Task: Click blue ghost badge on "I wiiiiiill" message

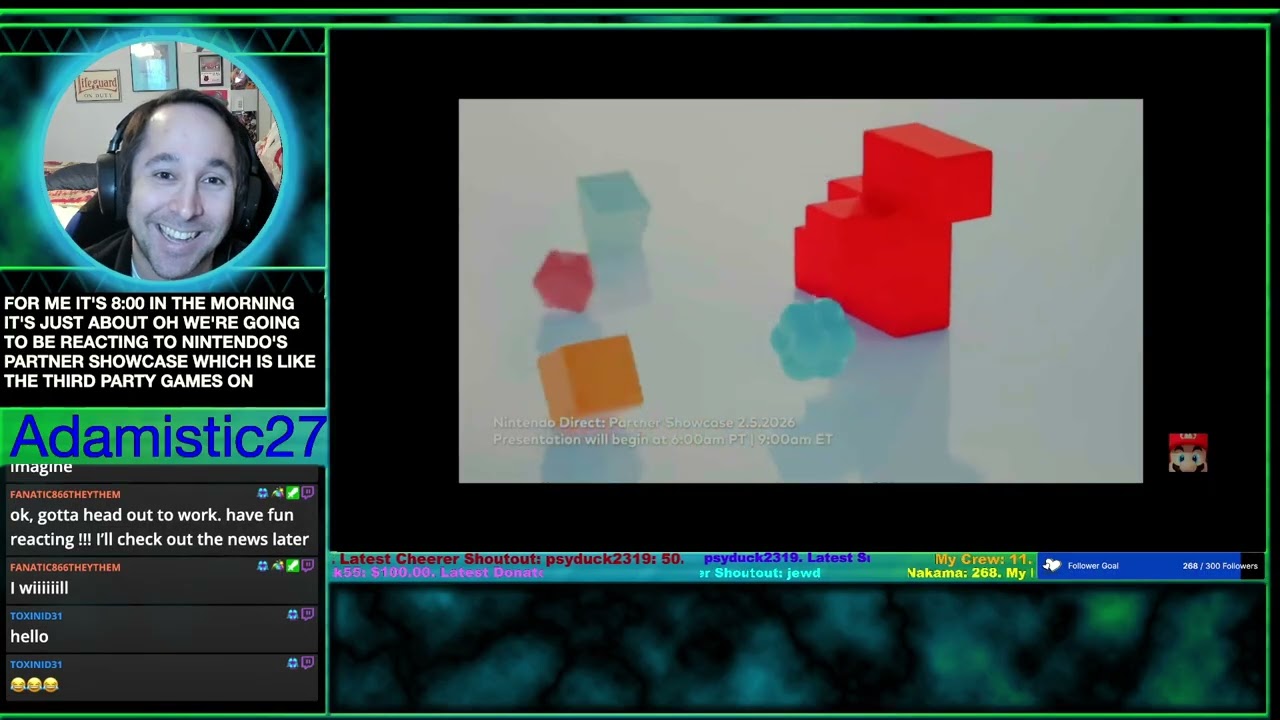Action: 263,566
